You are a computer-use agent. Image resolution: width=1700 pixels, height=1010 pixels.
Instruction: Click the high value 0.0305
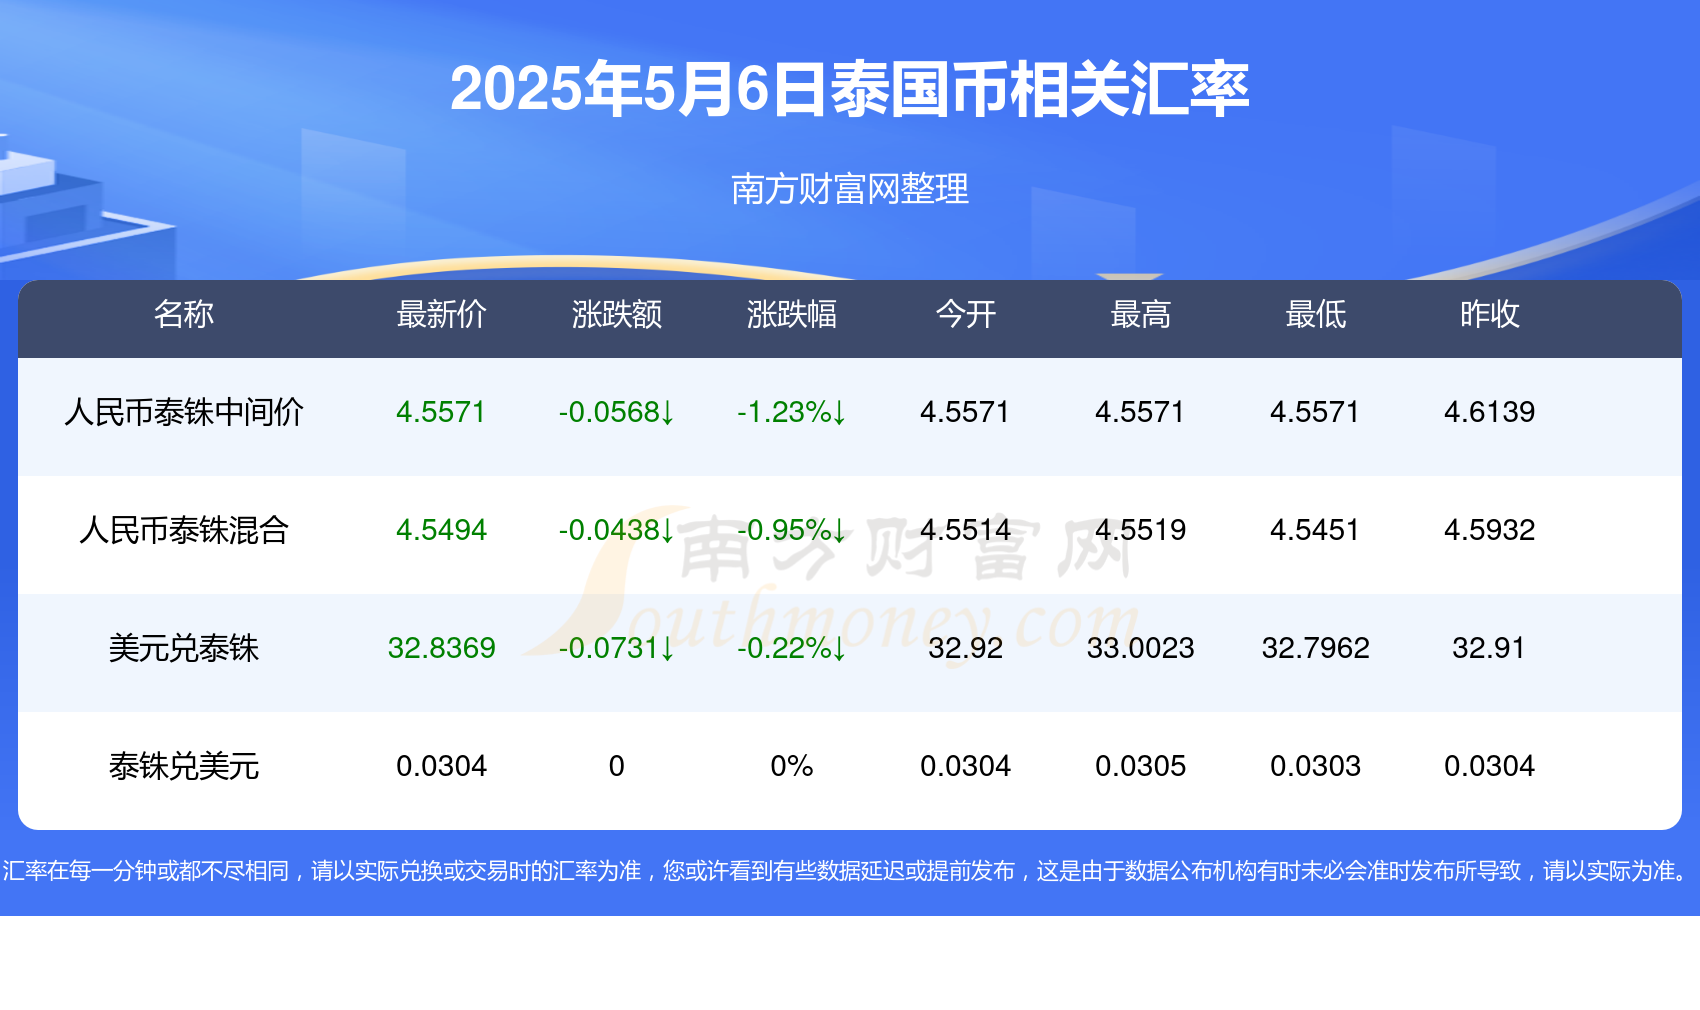[x=1141, y=766]
